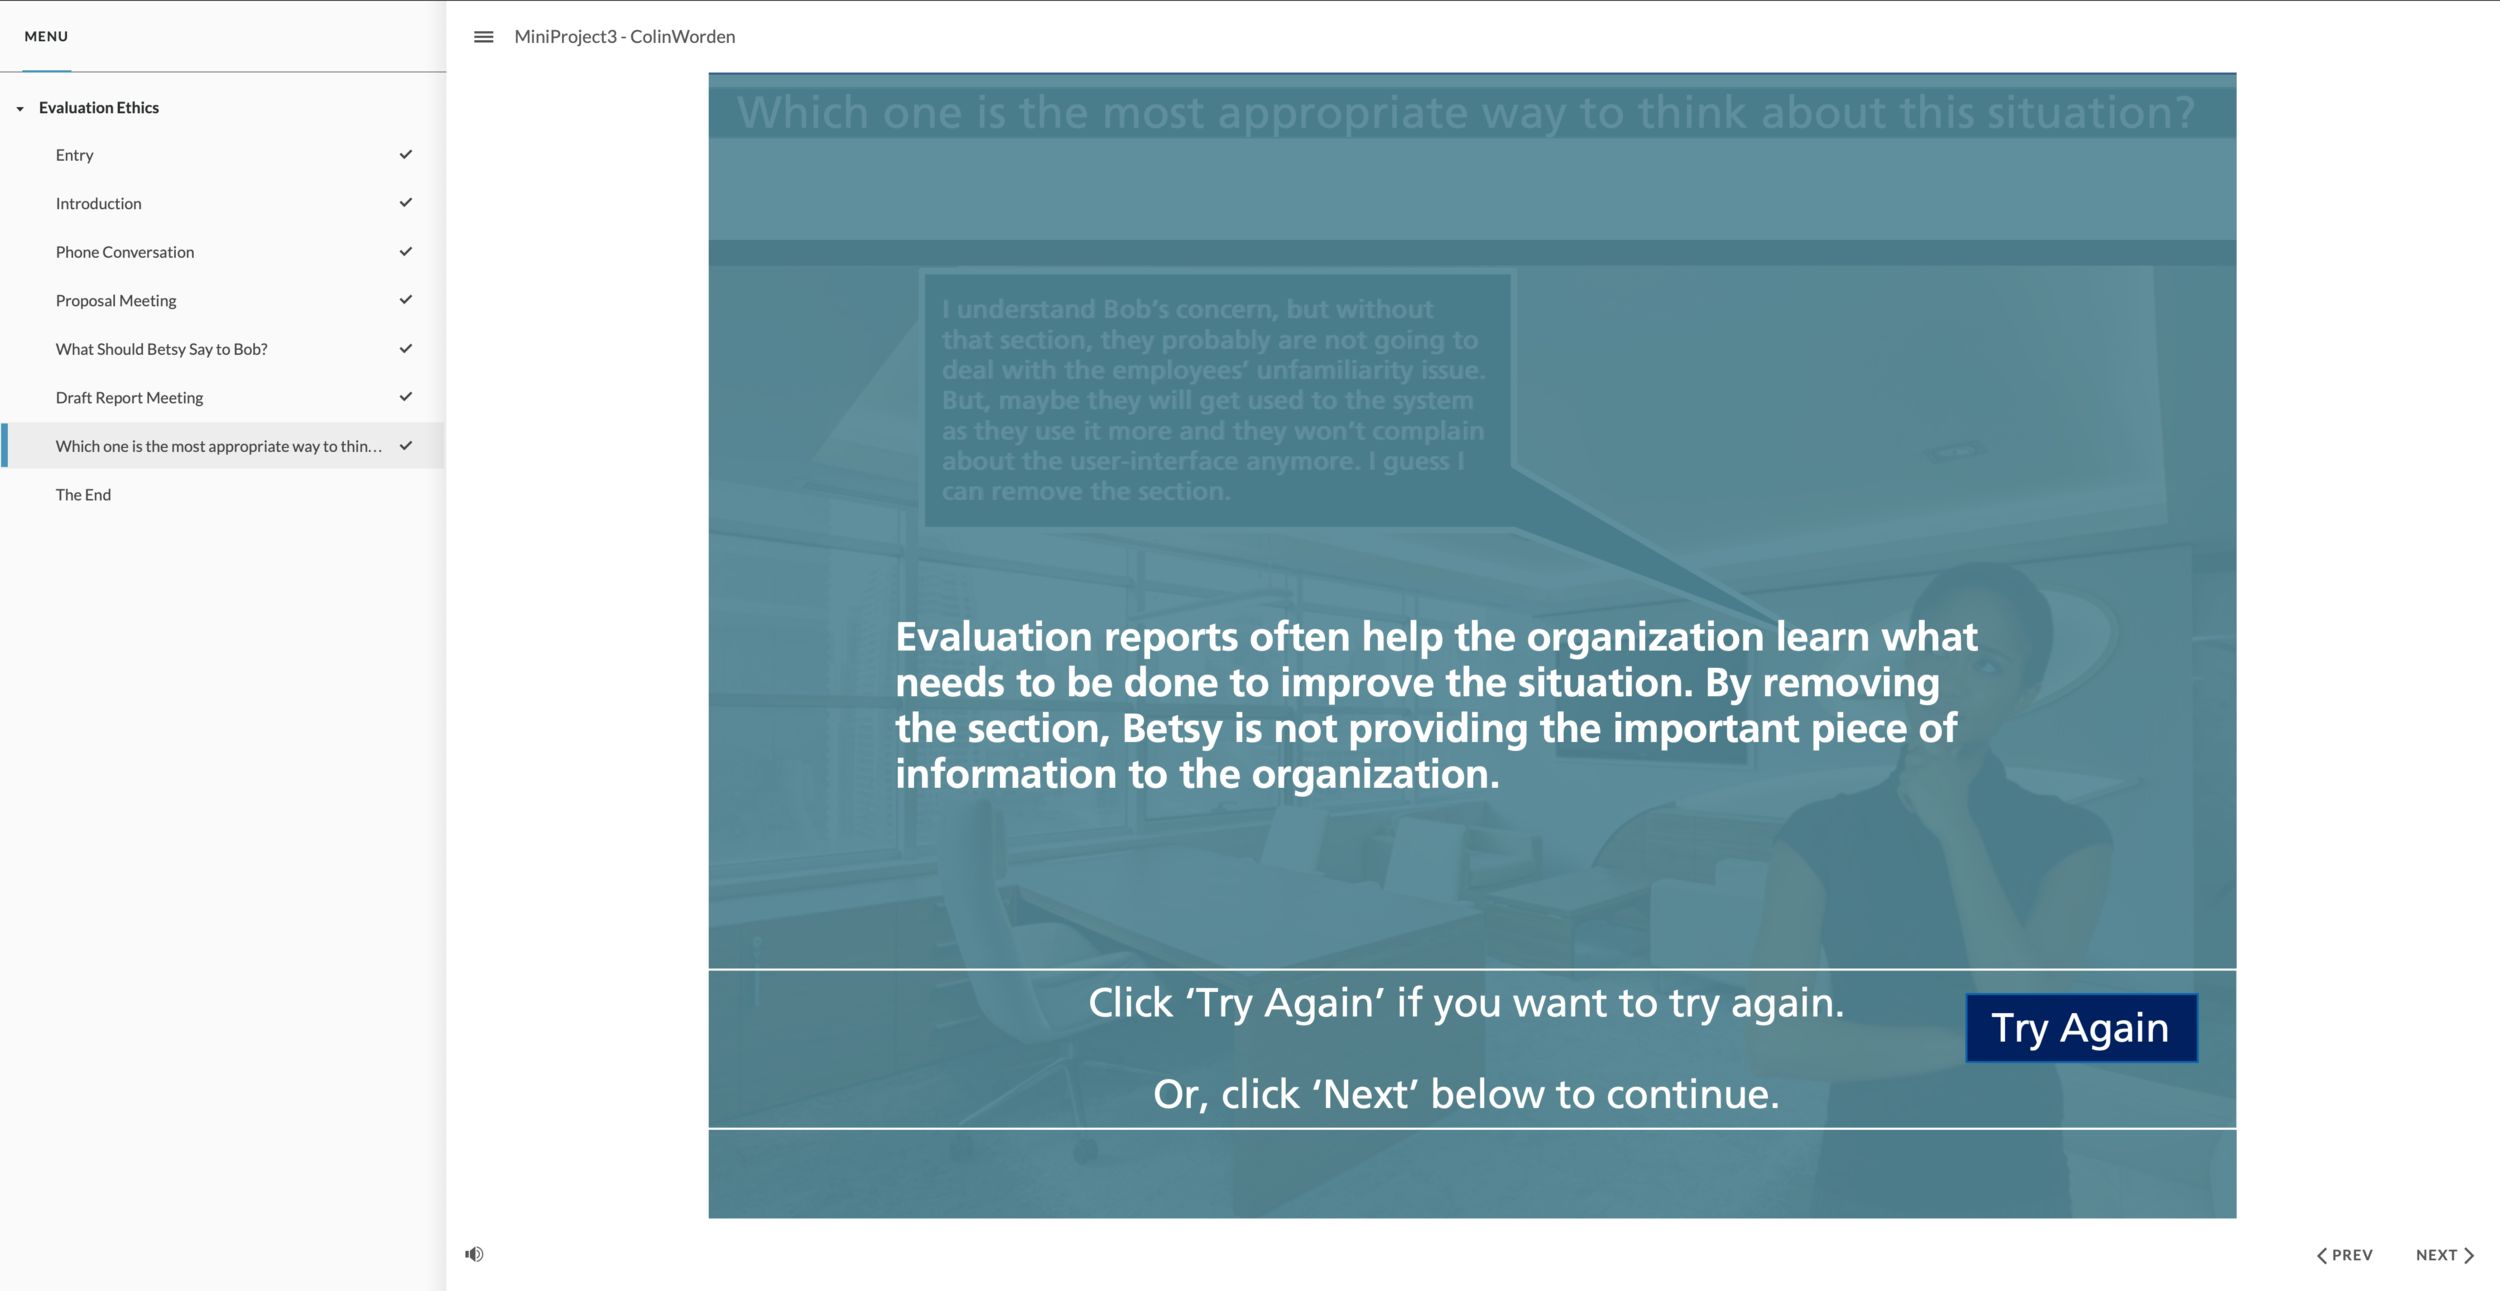Jump to the Introduction slide
The image size is (2500, 1291).
click(x=98, y=204)
